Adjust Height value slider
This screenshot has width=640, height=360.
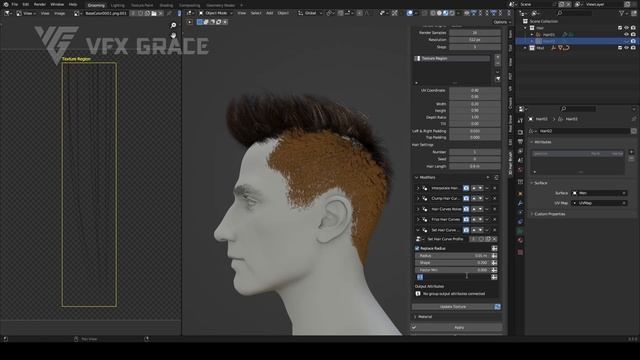point(475,111)
